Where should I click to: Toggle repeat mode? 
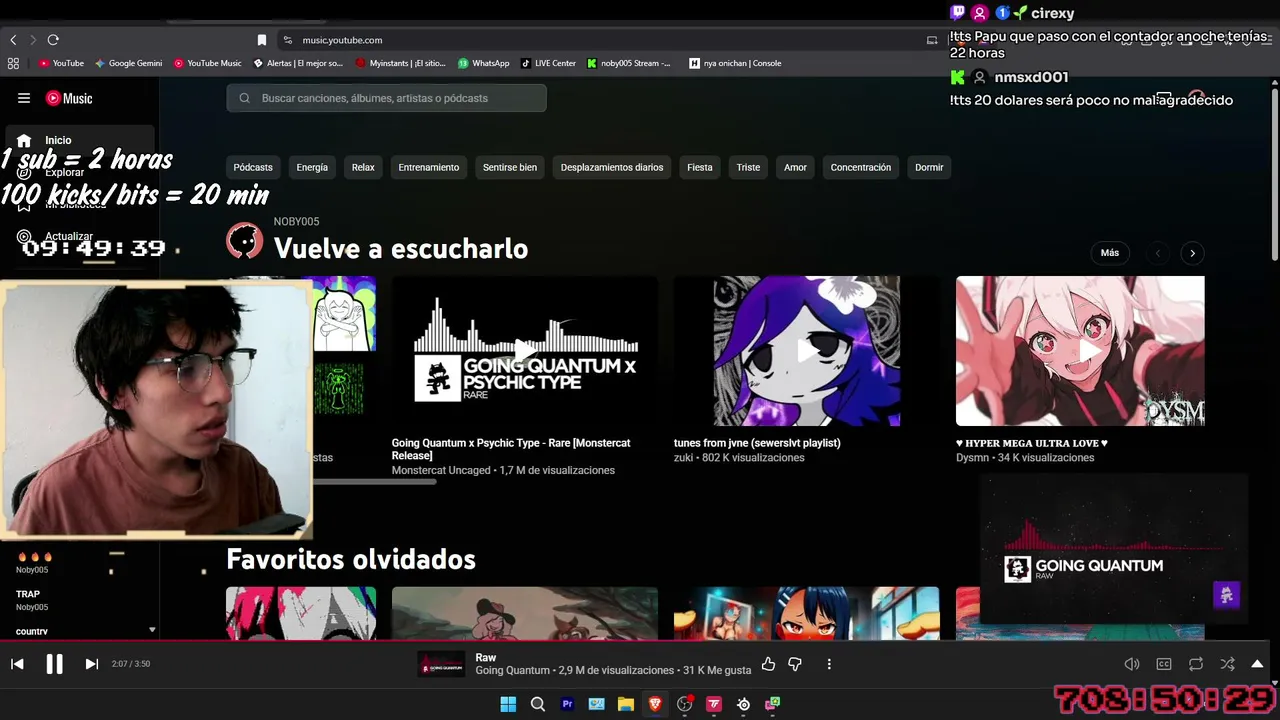tap(1196, 664)
